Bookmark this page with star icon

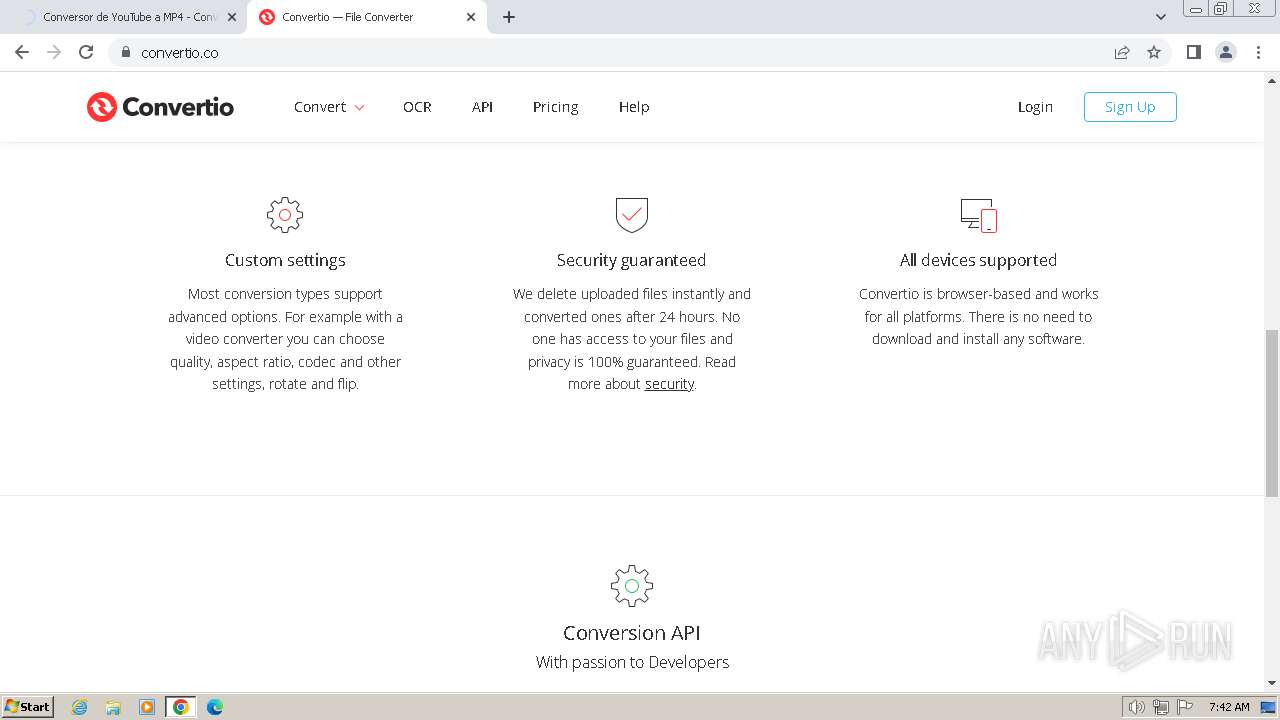1154,52
